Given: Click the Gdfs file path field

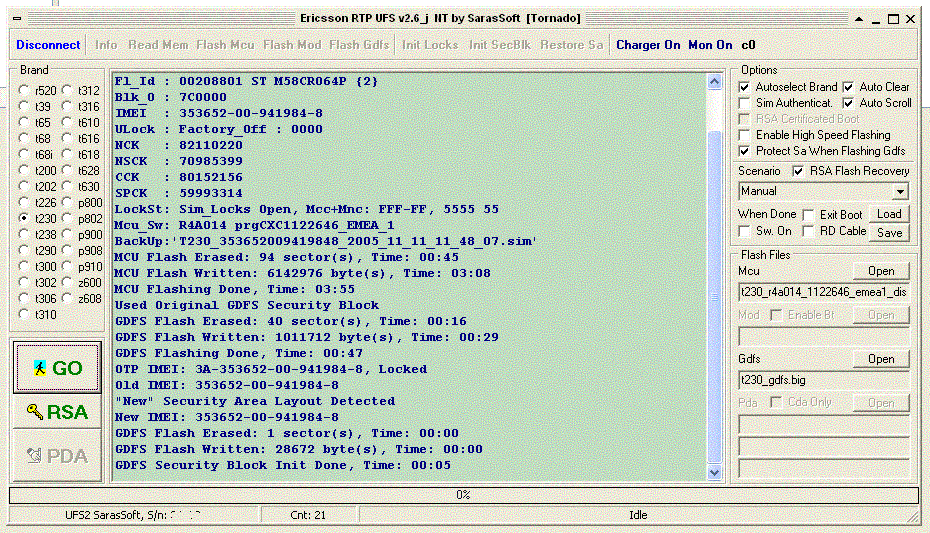Looking at the screenshot, I should pos(823,380).
